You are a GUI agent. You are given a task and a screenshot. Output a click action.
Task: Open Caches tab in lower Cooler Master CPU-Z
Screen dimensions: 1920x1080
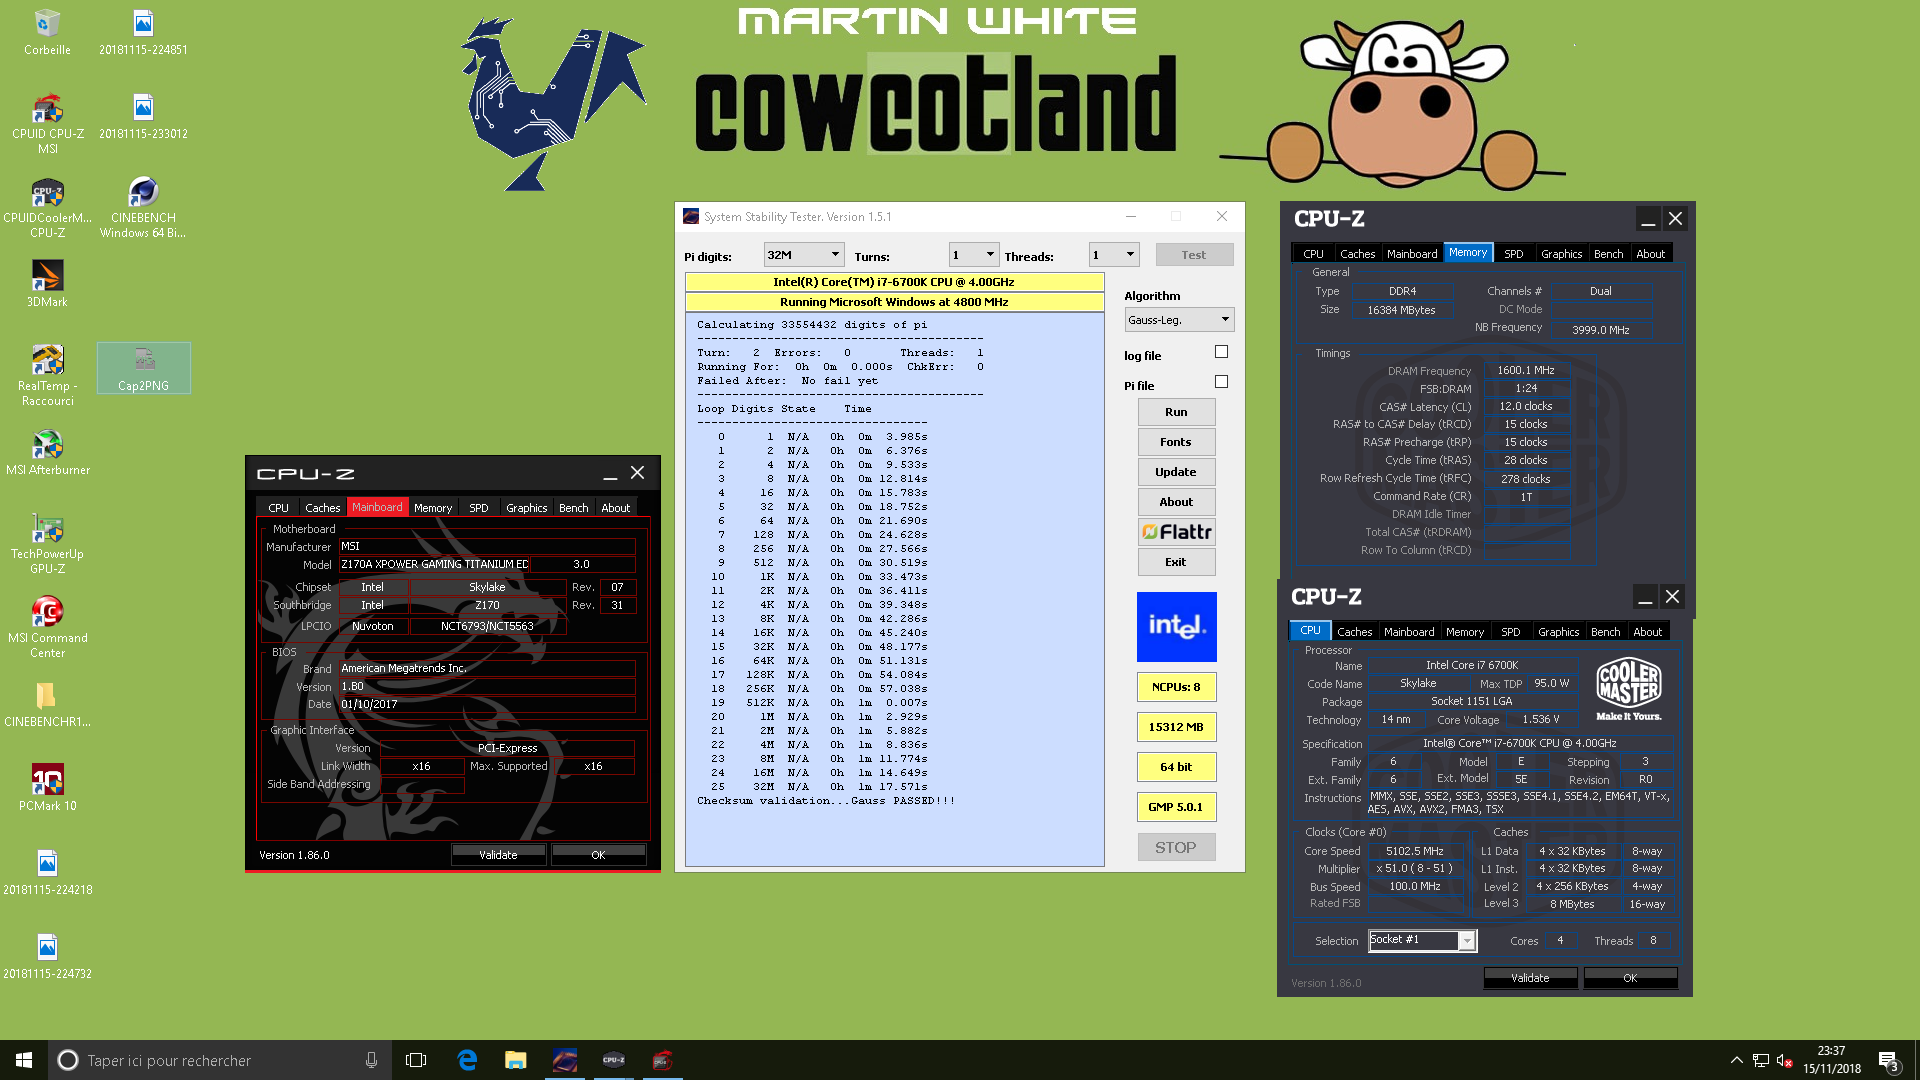pyautogui.click(x=1354, y=632)
